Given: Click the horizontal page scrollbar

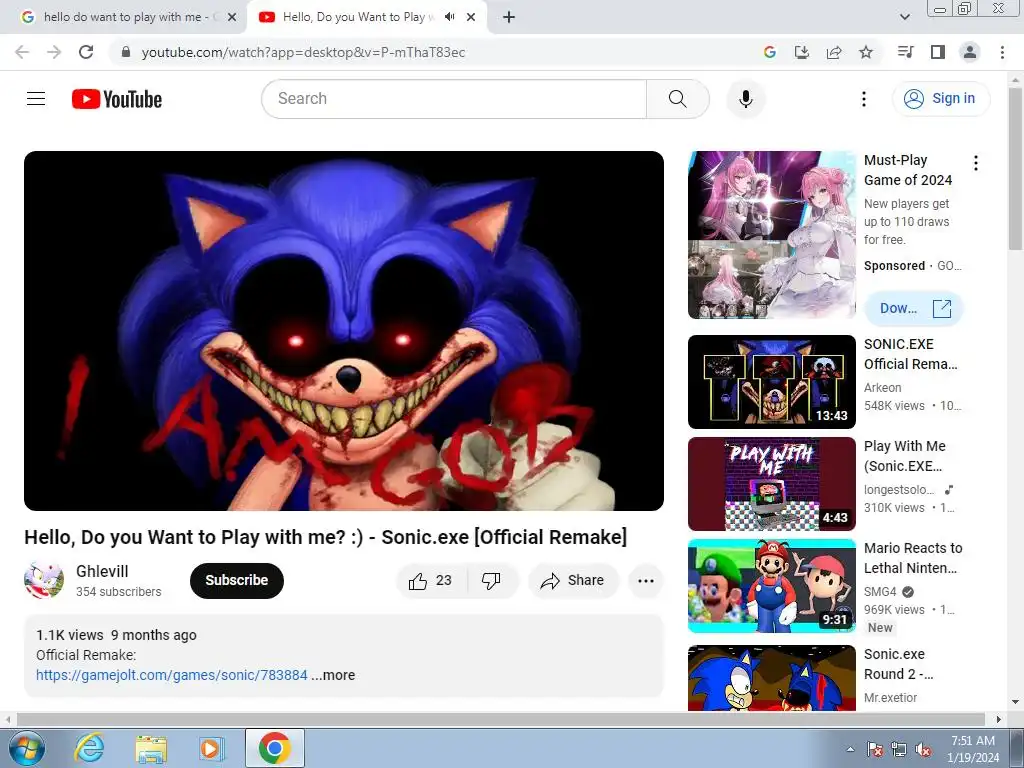Looking at the screenshot, I should click(x=502, y=719).
